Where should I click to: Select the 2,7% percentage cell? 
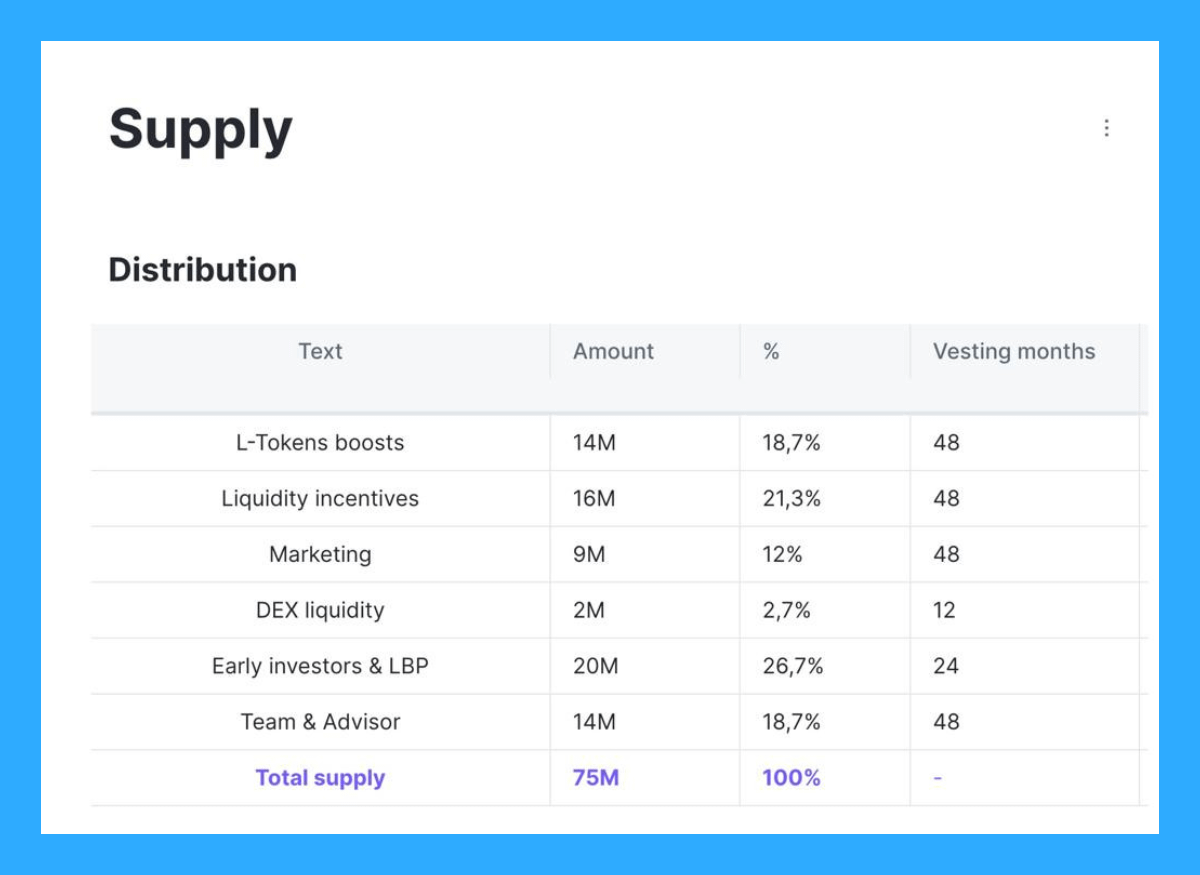coord(787,611)
